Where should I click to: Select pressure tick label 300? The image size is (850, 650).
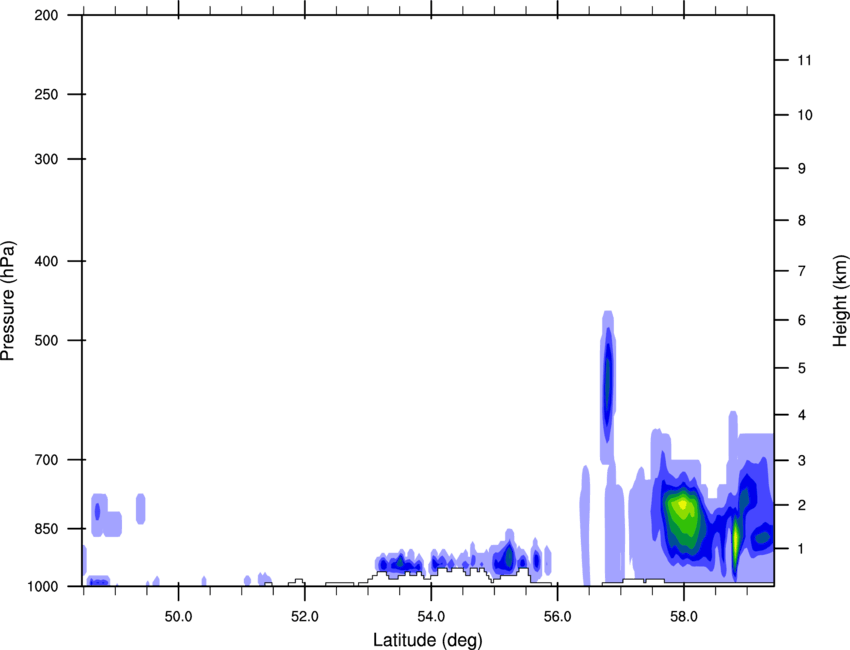point(46,159)
